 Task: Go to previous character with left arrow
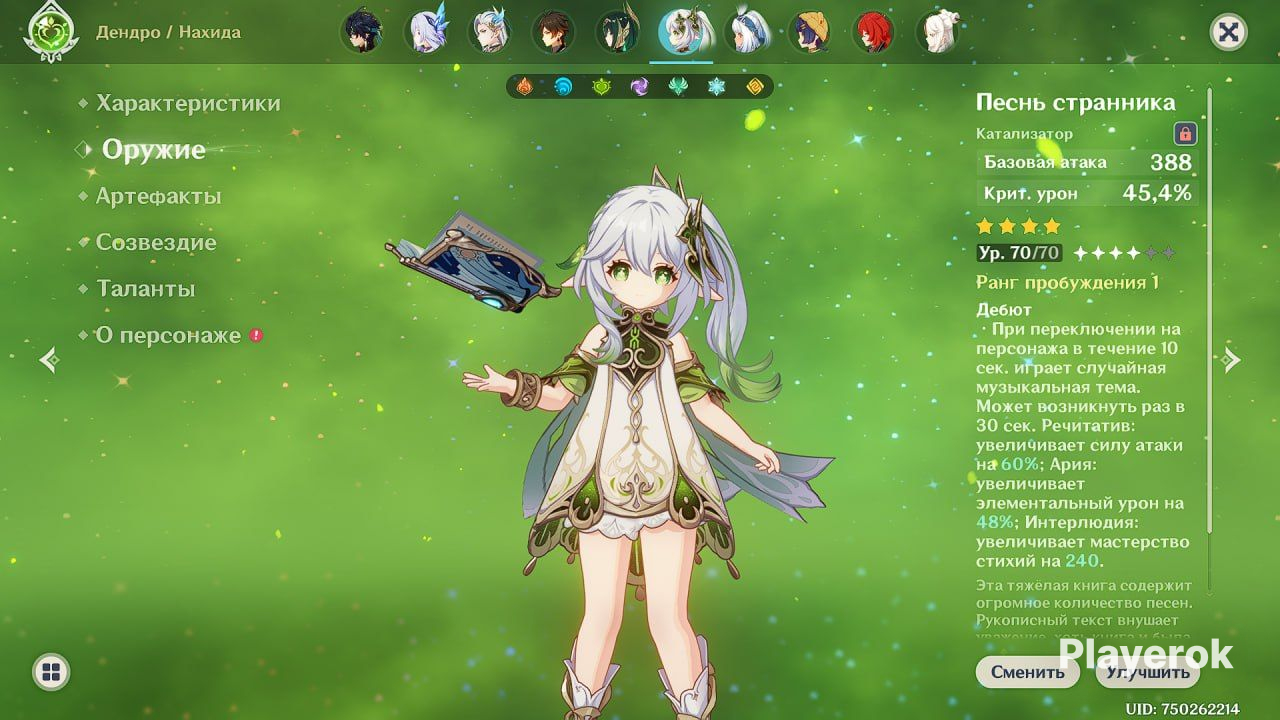(x=49, y=360)
